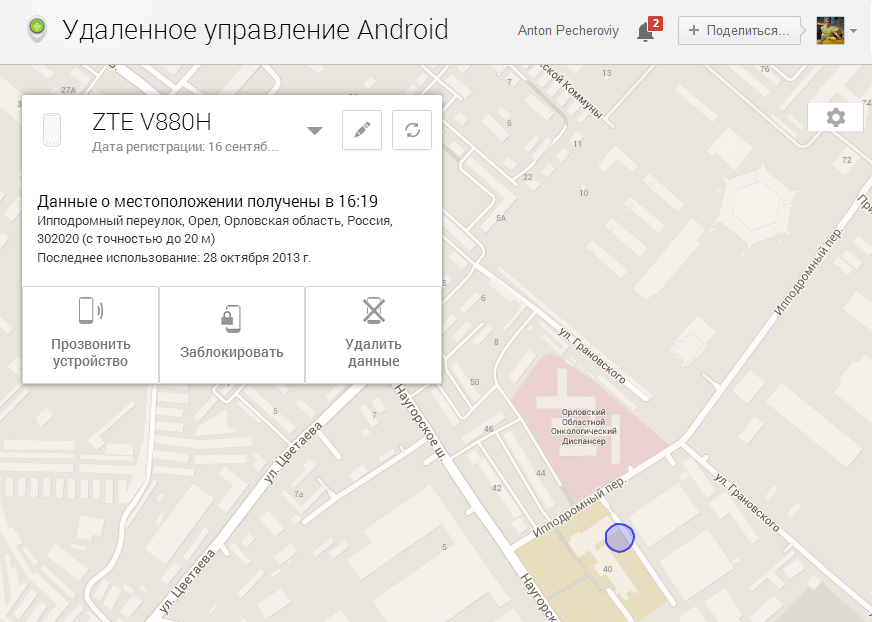Open the settings gear on the map
872x622 pixels.
[x=835, y=117]
